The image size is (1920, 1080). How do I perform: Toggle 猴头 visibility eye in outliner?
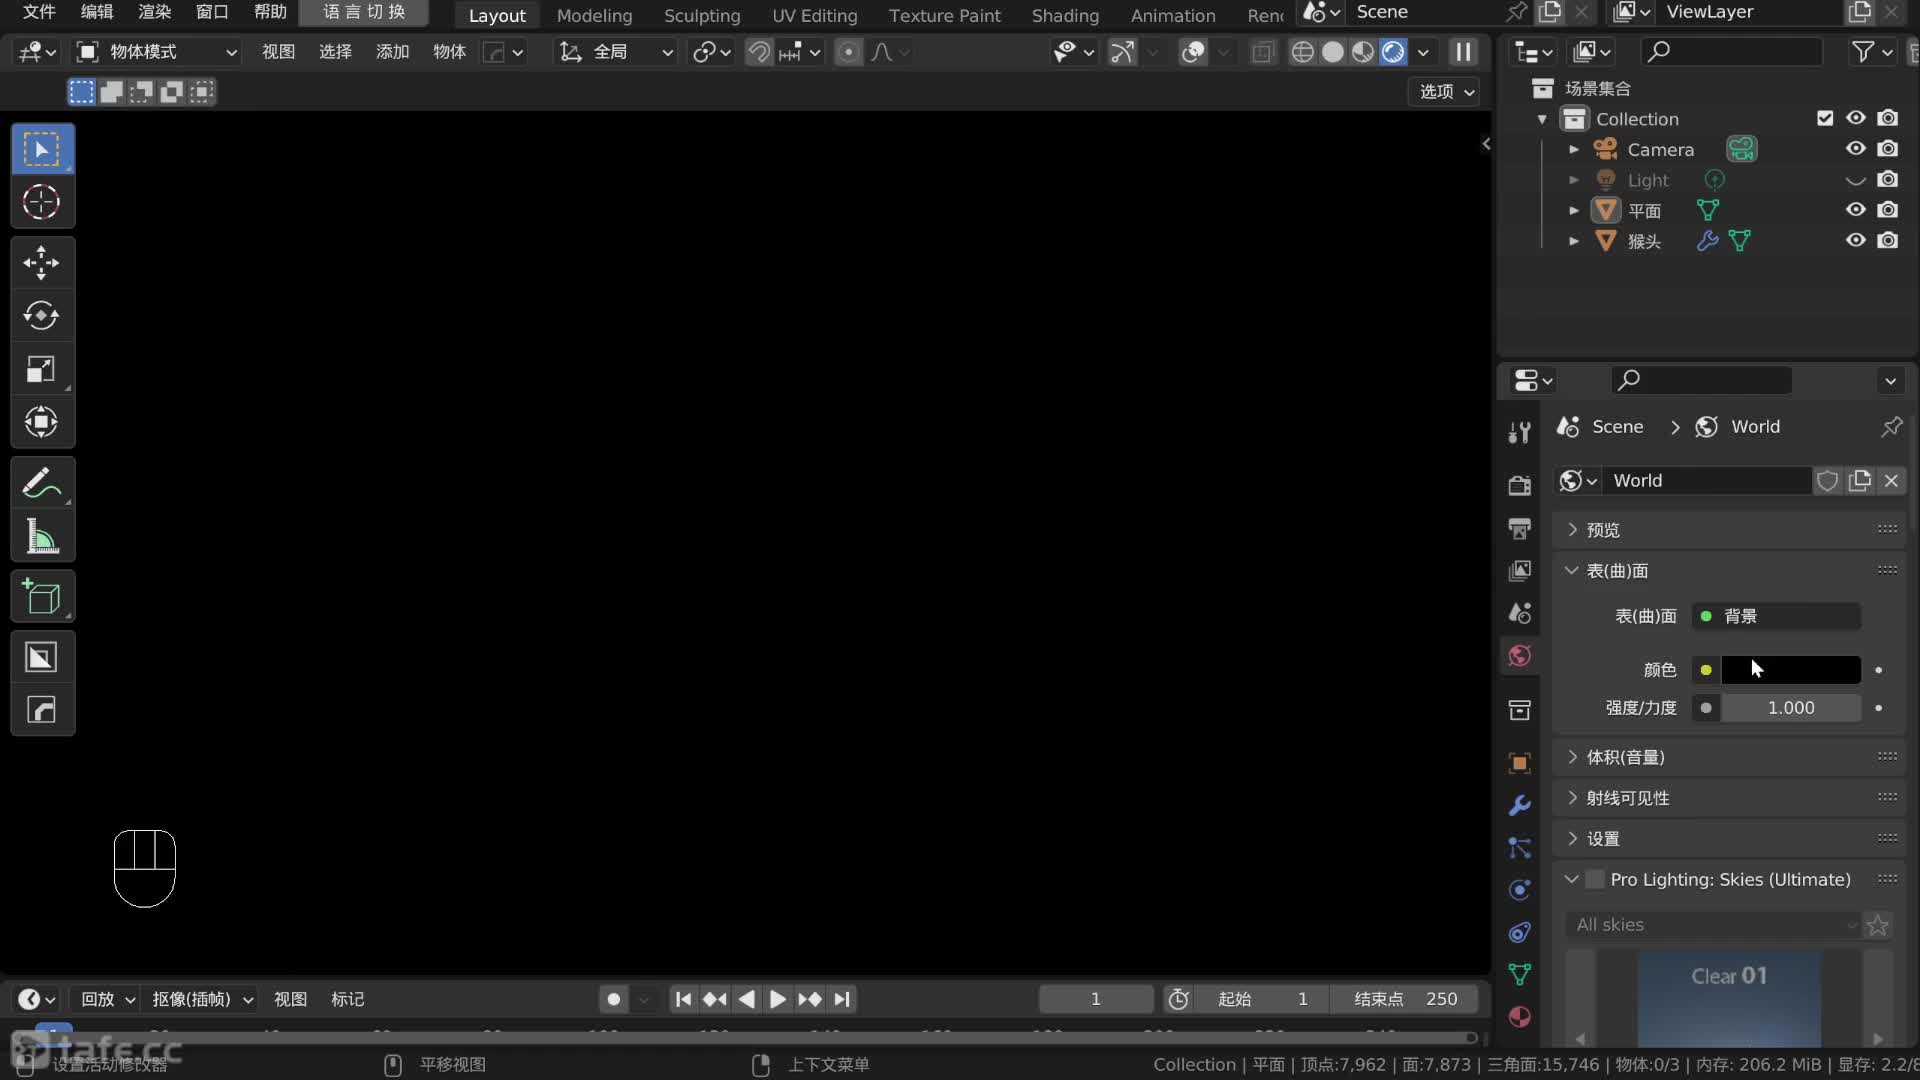coord(1856,241)
